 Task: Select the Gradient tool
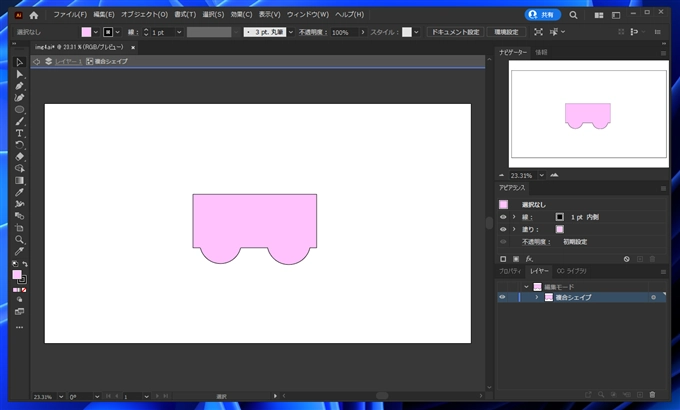tap(19, 180)
